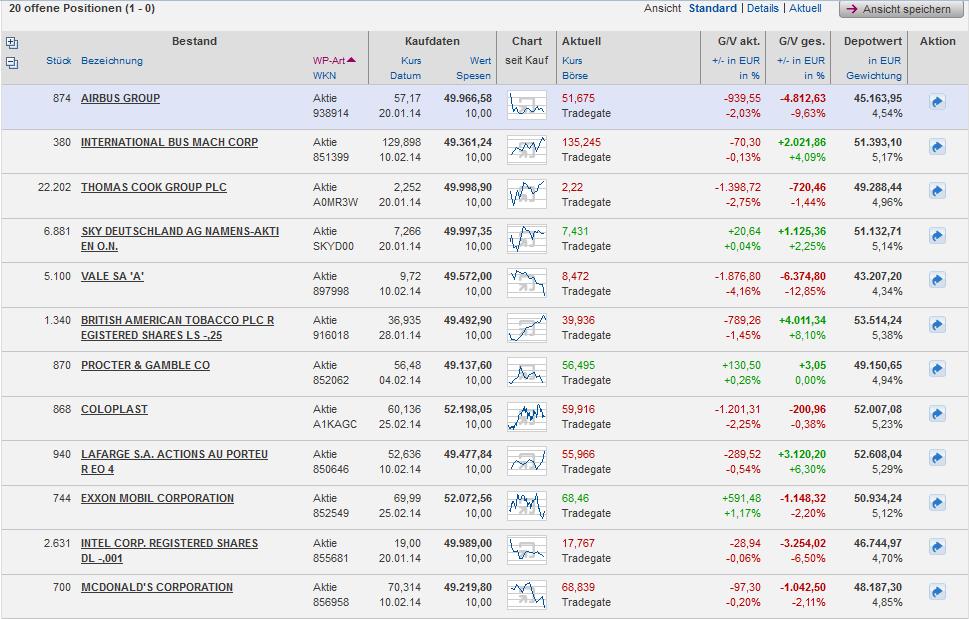This screenshot has height=619, width=969.
Task: Open action menu for BRITISH AMERICAN TOBACCO
Action: 937,325
